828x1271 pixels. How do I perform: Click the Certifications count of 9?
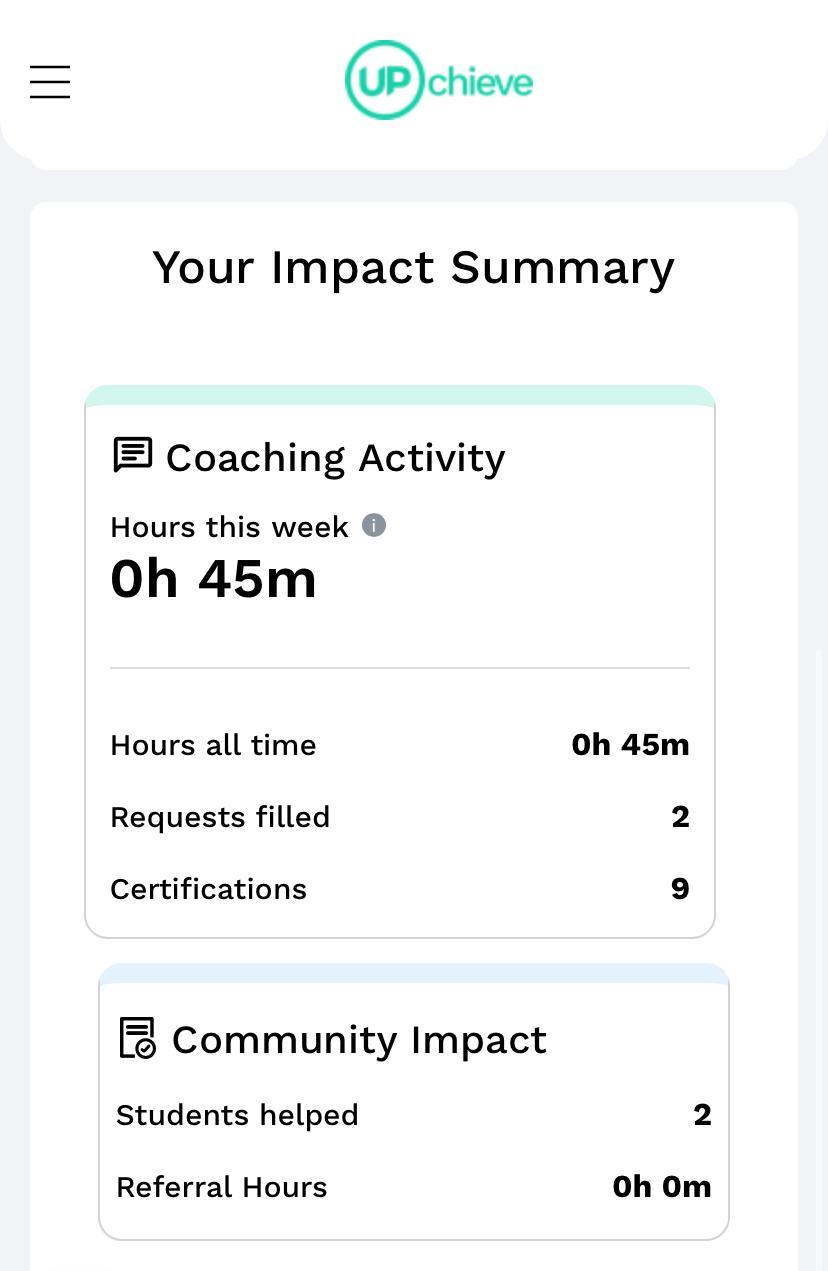click(680, 889)
